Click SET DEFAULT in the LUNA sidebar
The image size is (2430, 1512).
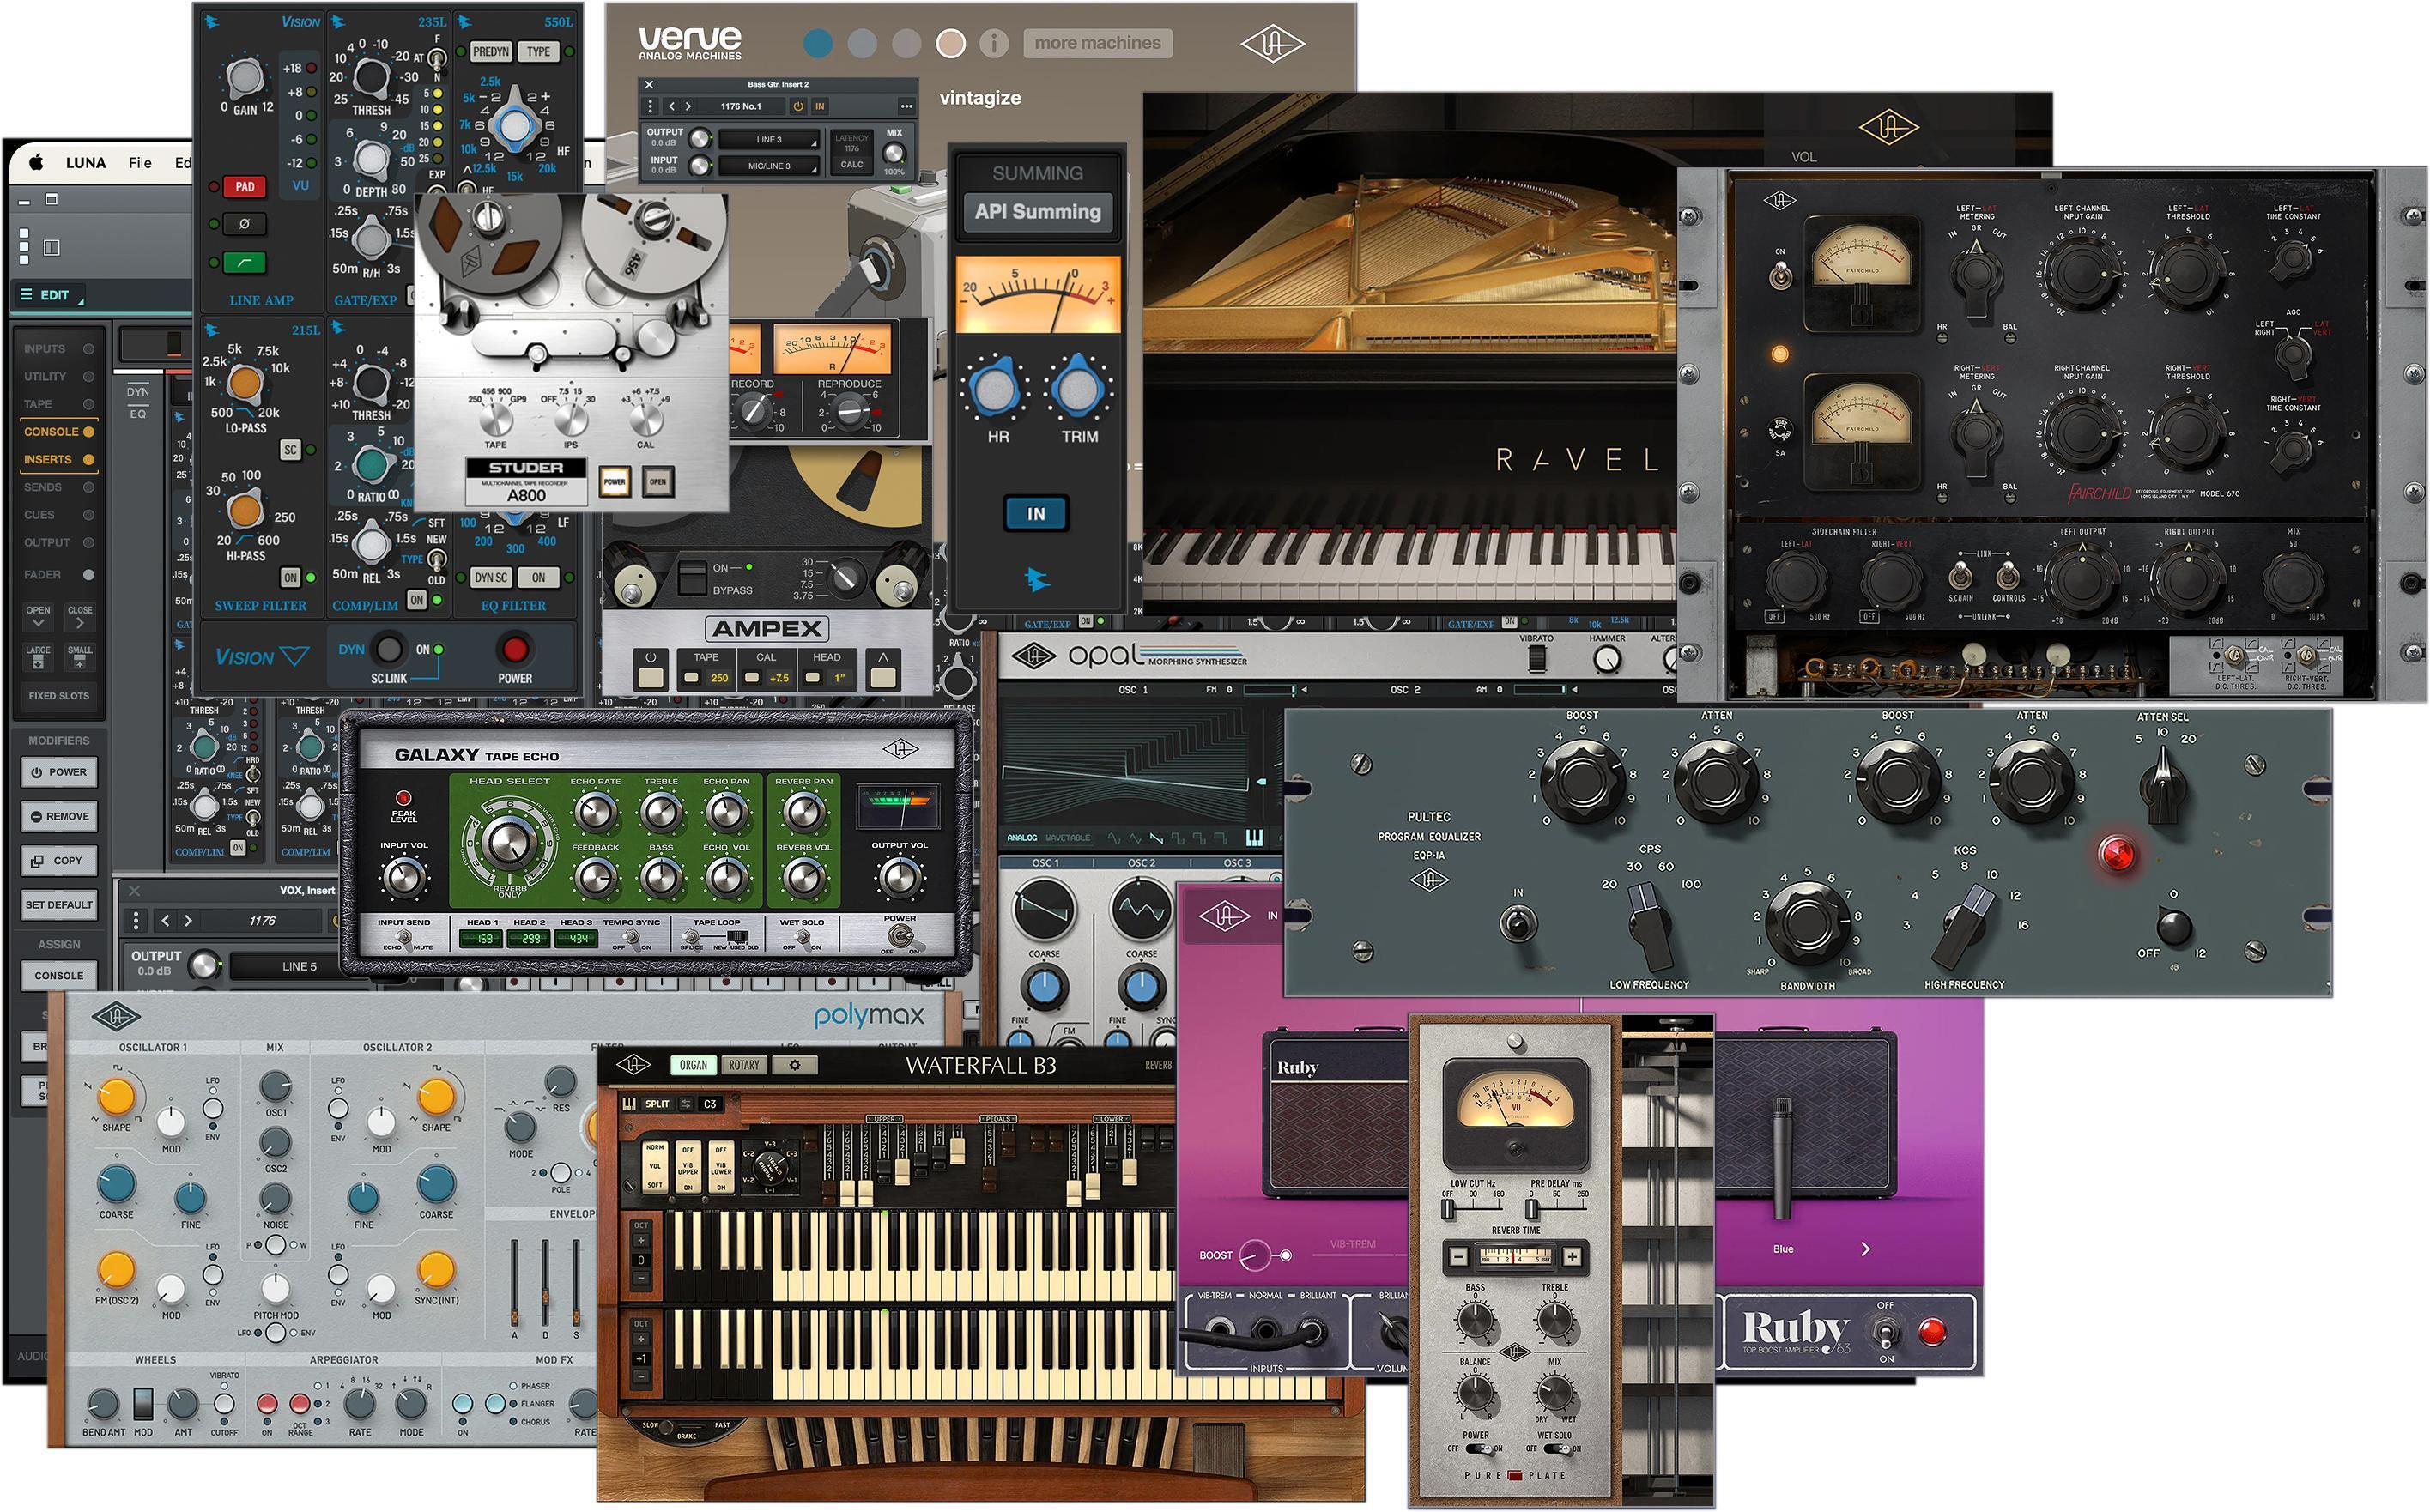coord(59,905)
